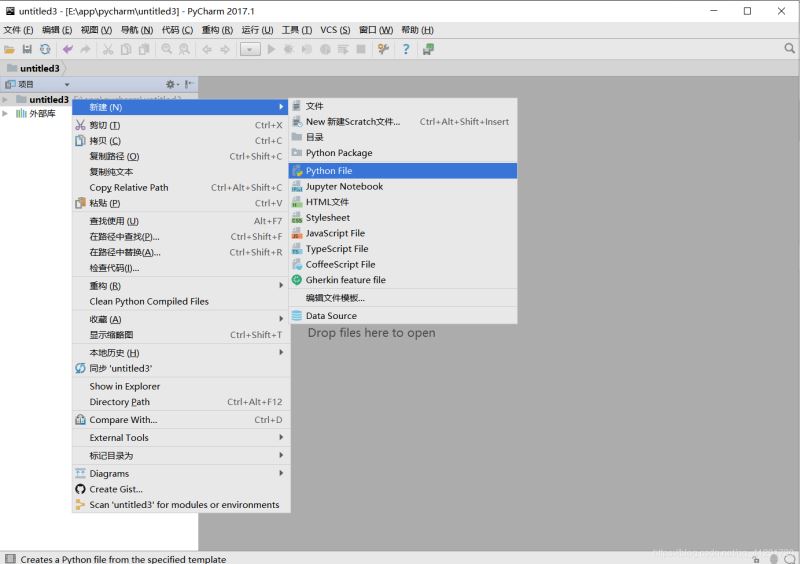Open the 帮助 (H) menu
This screenshot has height=564, width=800.
coord(417,30)
